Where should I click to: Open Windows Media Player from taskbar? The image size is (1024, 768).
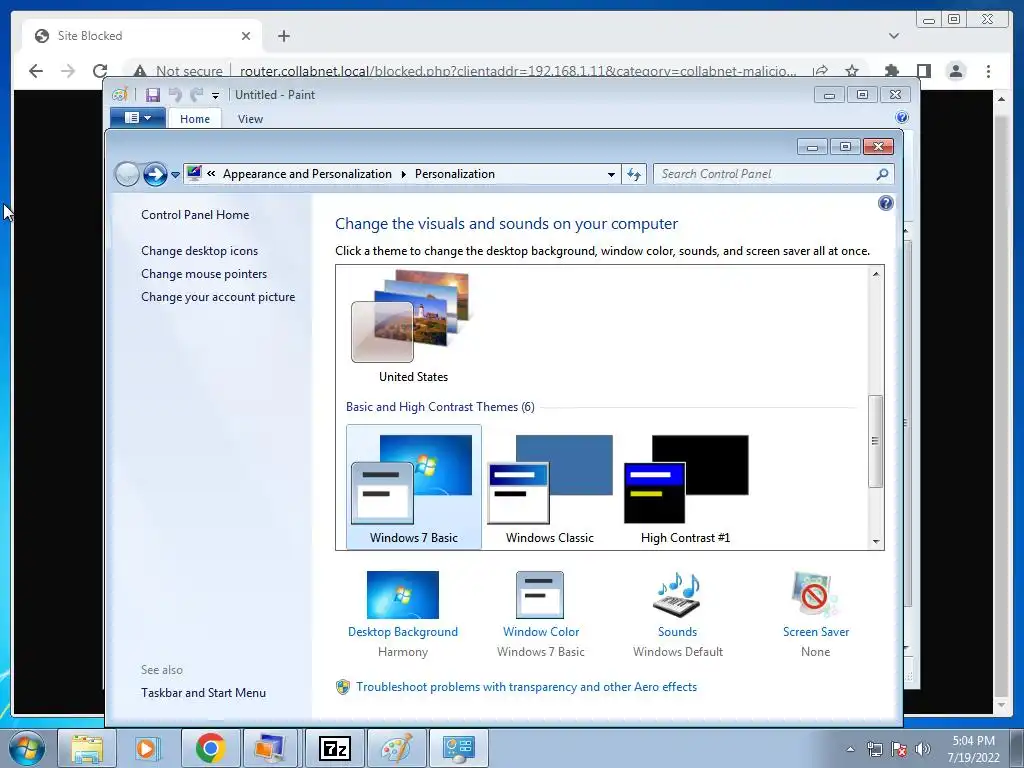click(148, 748)
